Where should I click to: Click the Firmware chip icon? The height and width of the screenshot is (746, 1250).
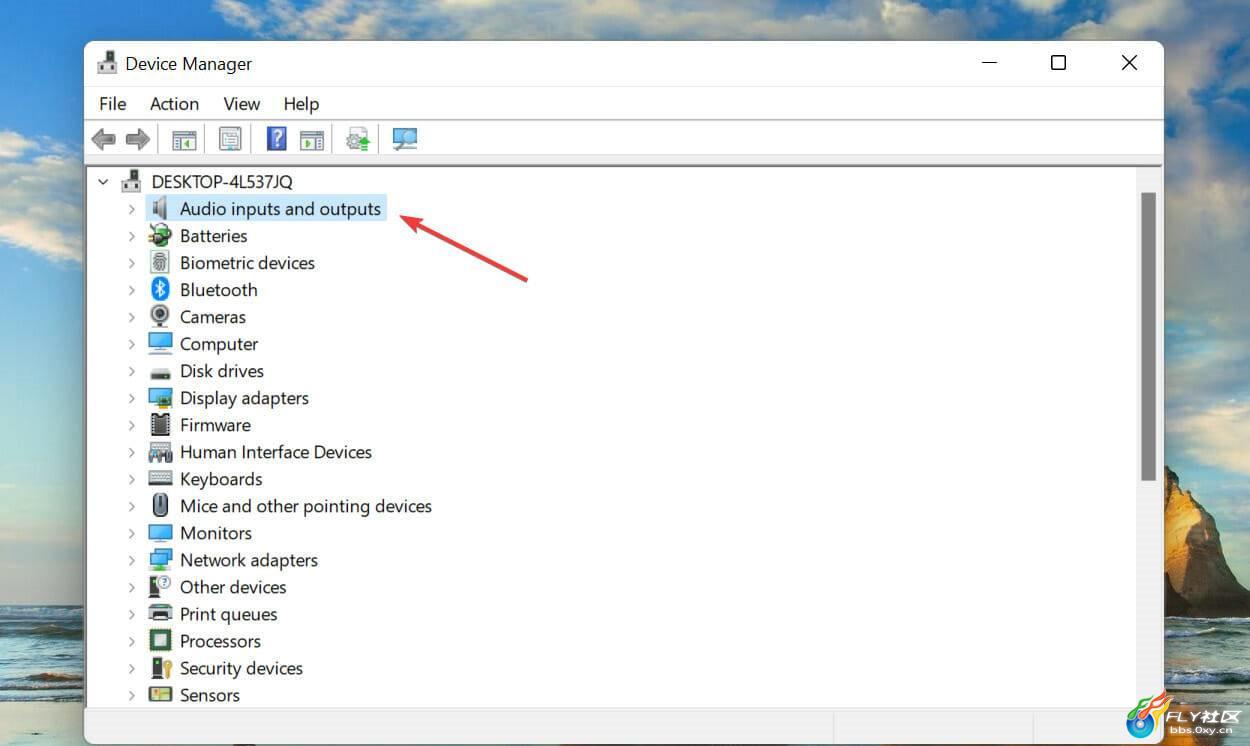(160, 424)
